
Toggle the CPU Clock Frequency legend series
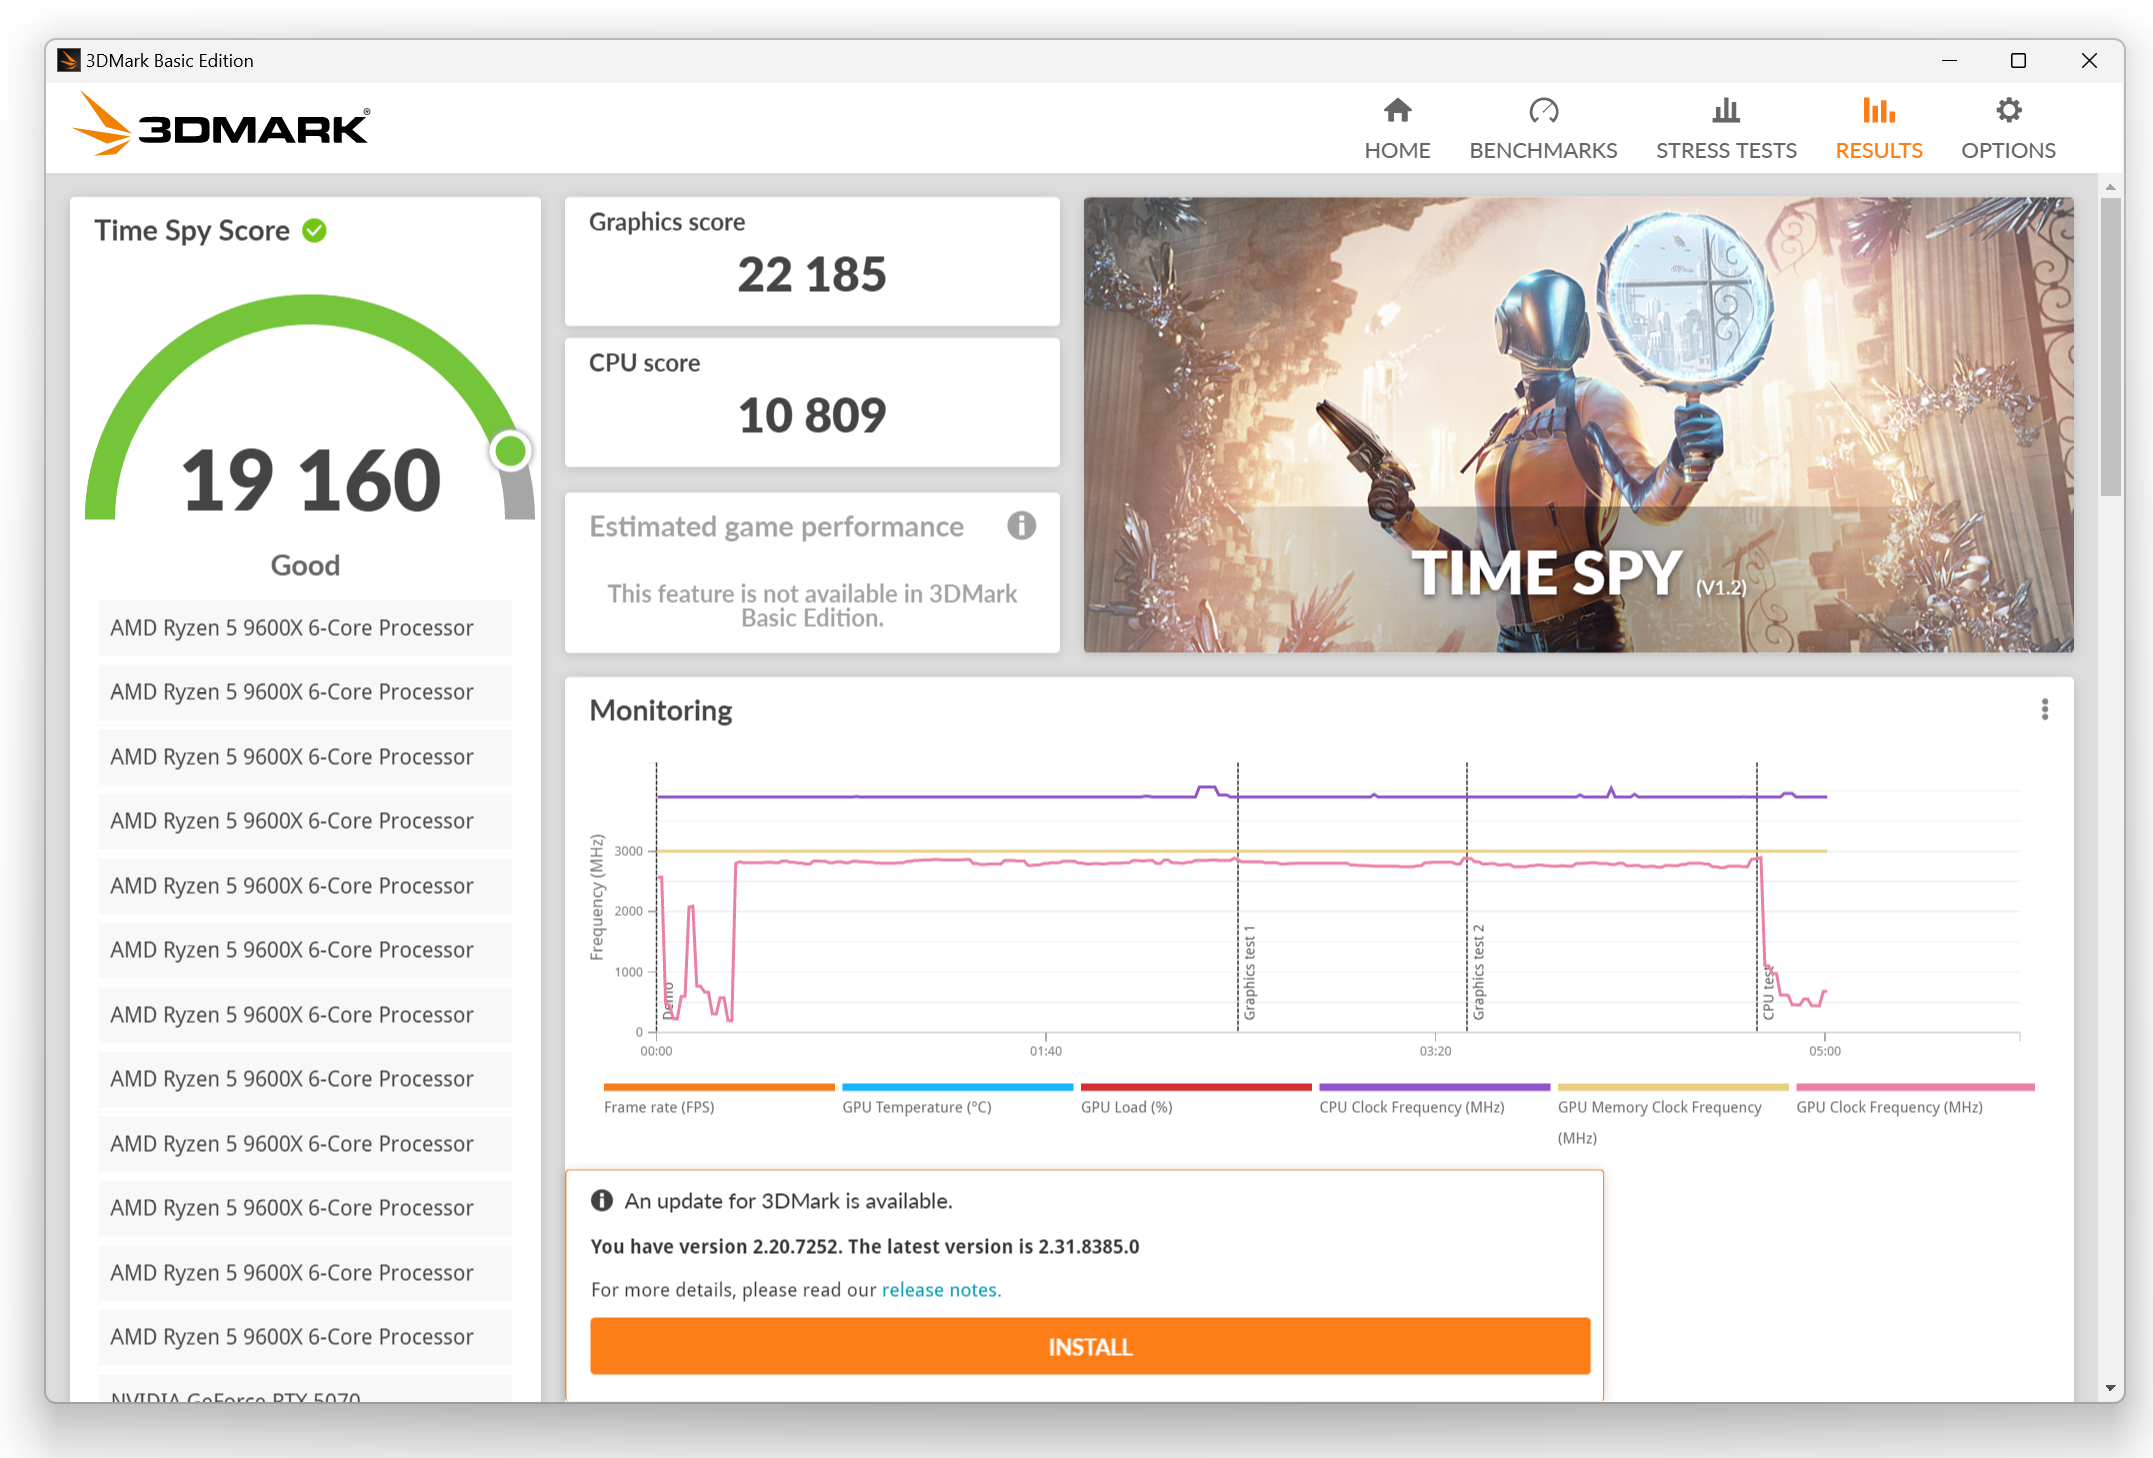[x=1411, y=1106]
